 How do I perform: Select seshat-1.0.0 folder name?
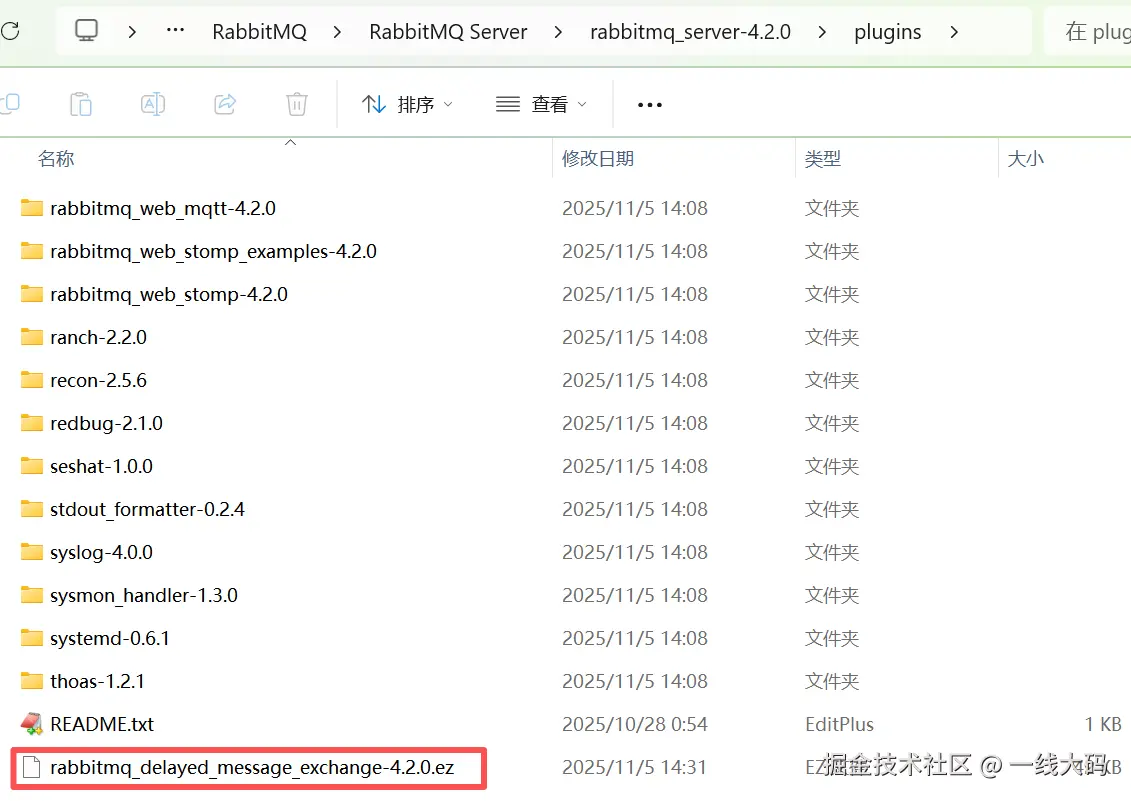tap(101, 466)
